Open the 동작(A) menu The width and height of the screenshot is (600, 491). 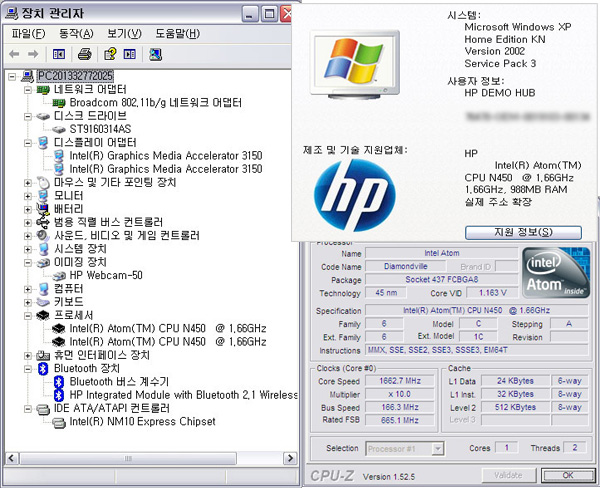pos(76,34)
